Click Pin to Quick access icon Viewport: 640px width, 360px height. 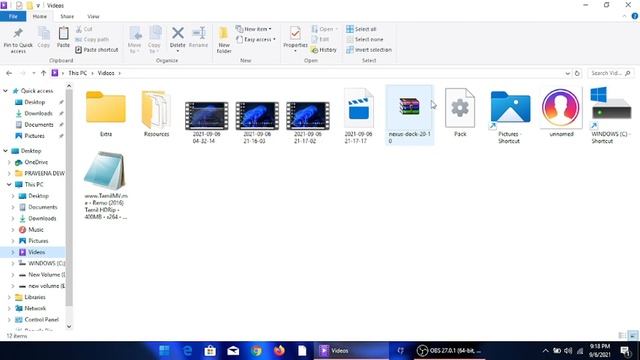tap(18, 33)
